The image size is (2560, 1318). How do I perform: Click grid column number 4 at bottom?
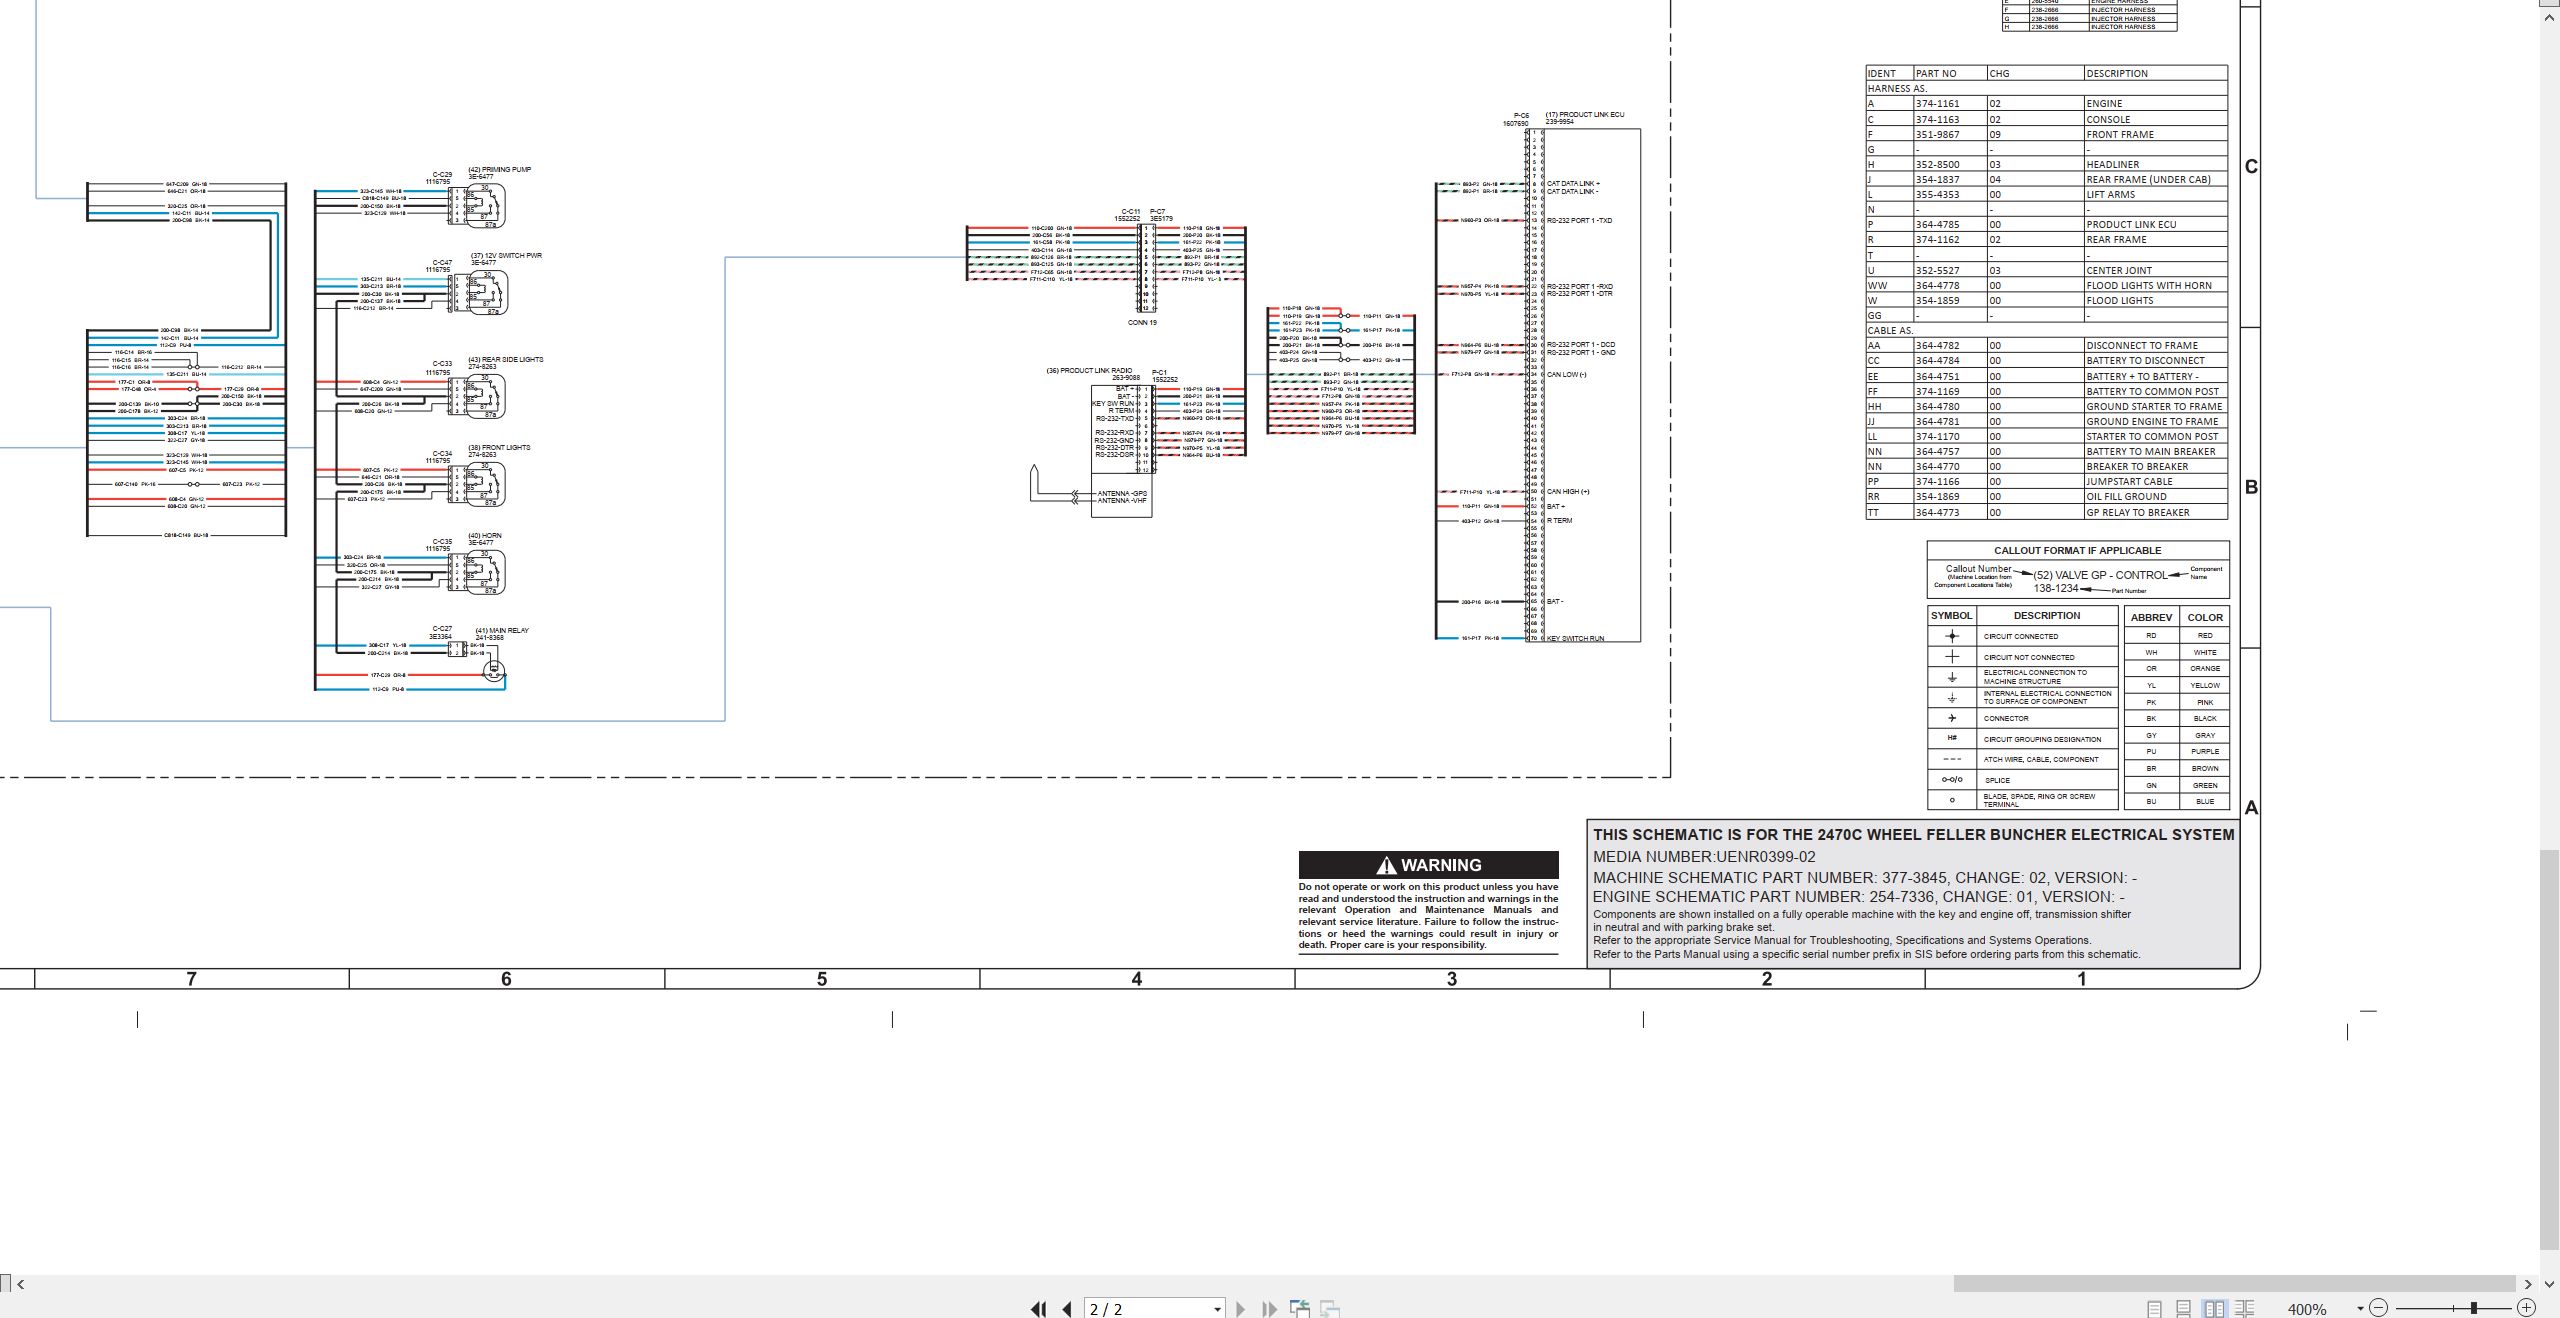point(1137,979)
